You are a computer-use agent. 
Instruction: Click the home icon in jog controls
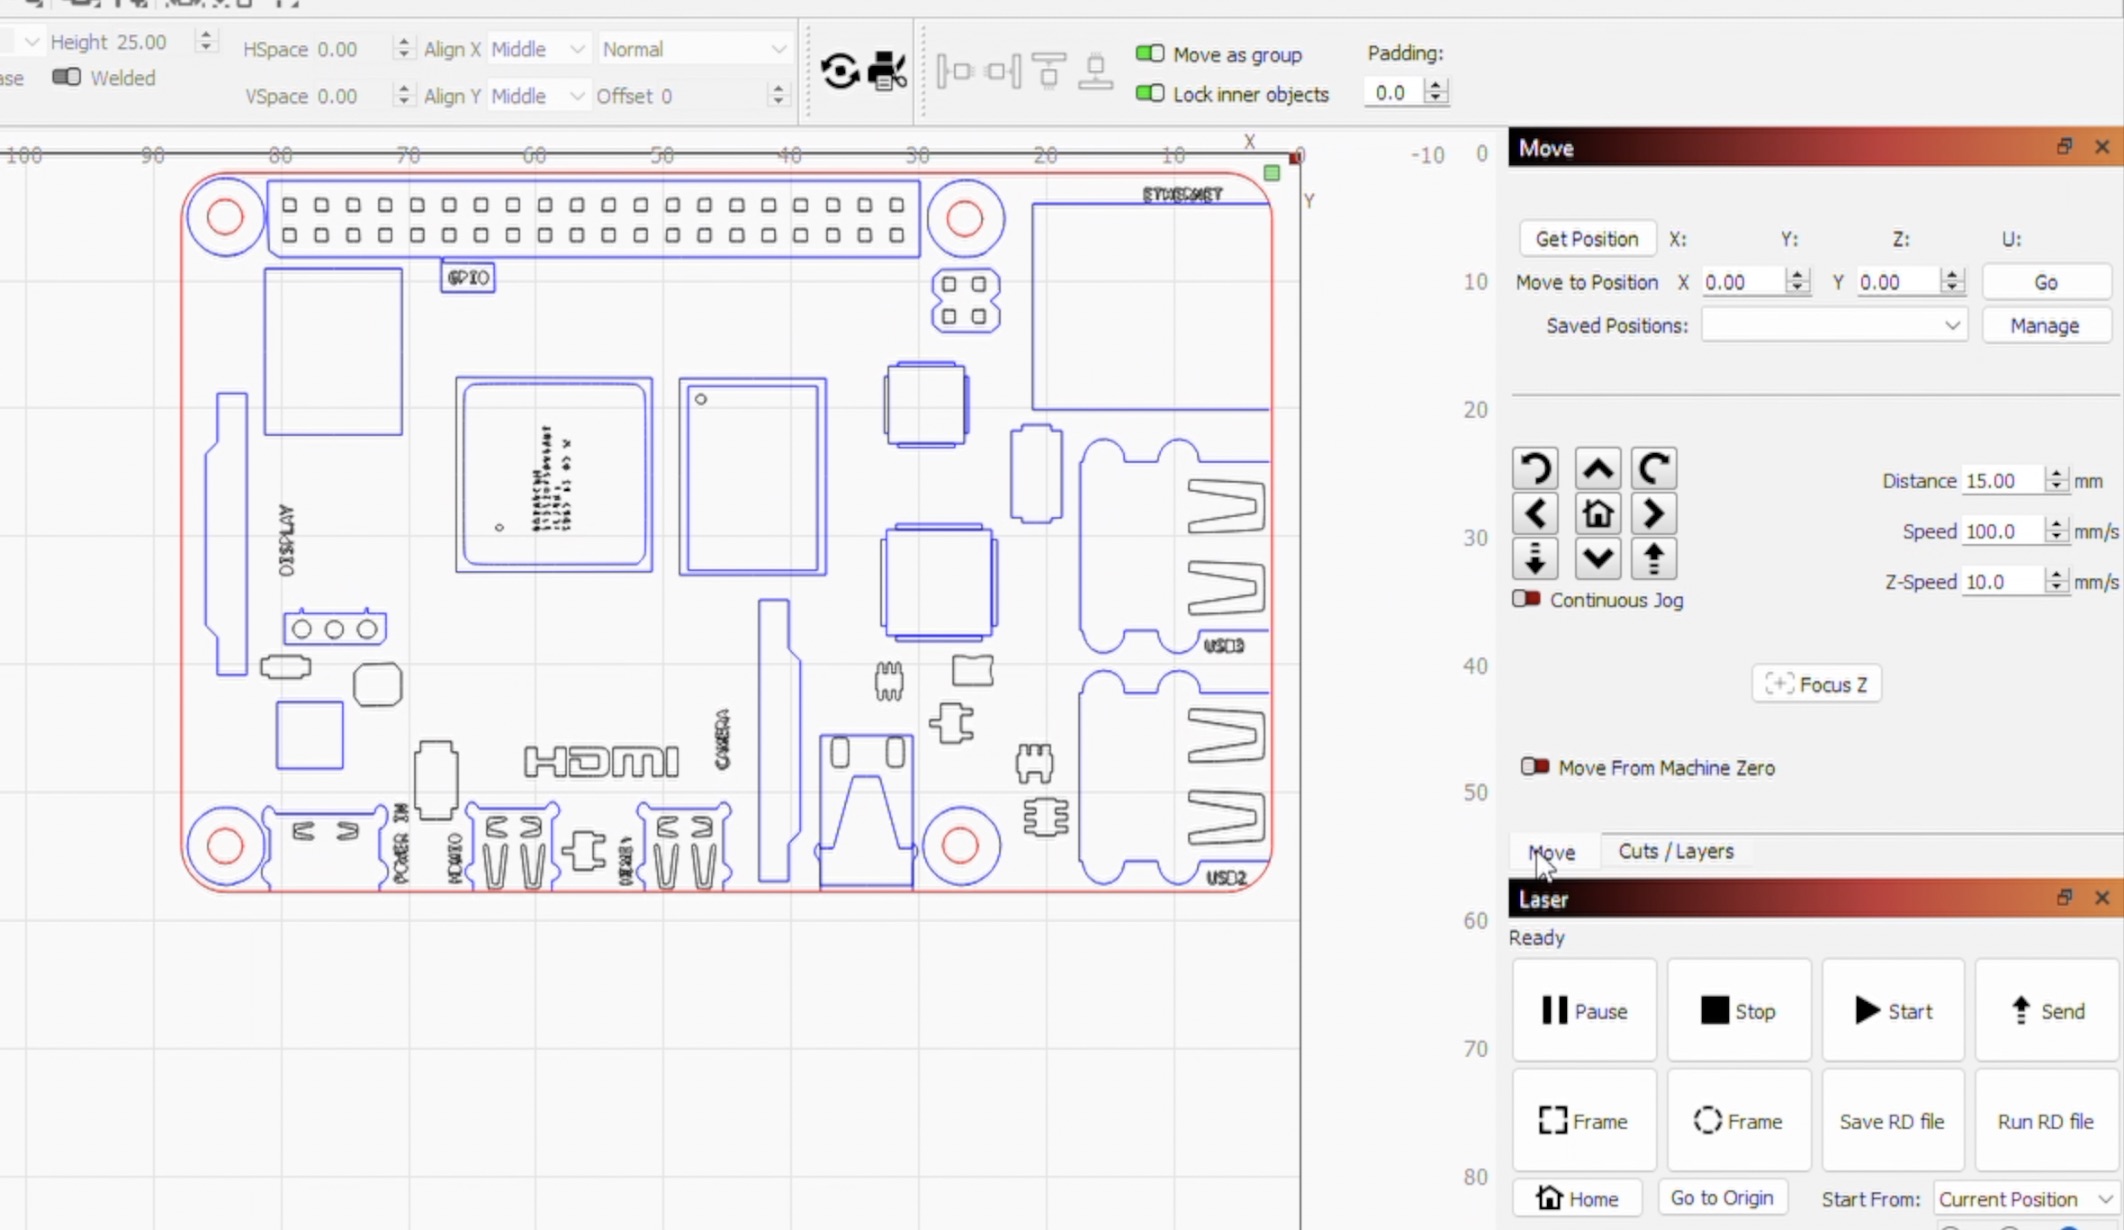[x=1597, y=514]
